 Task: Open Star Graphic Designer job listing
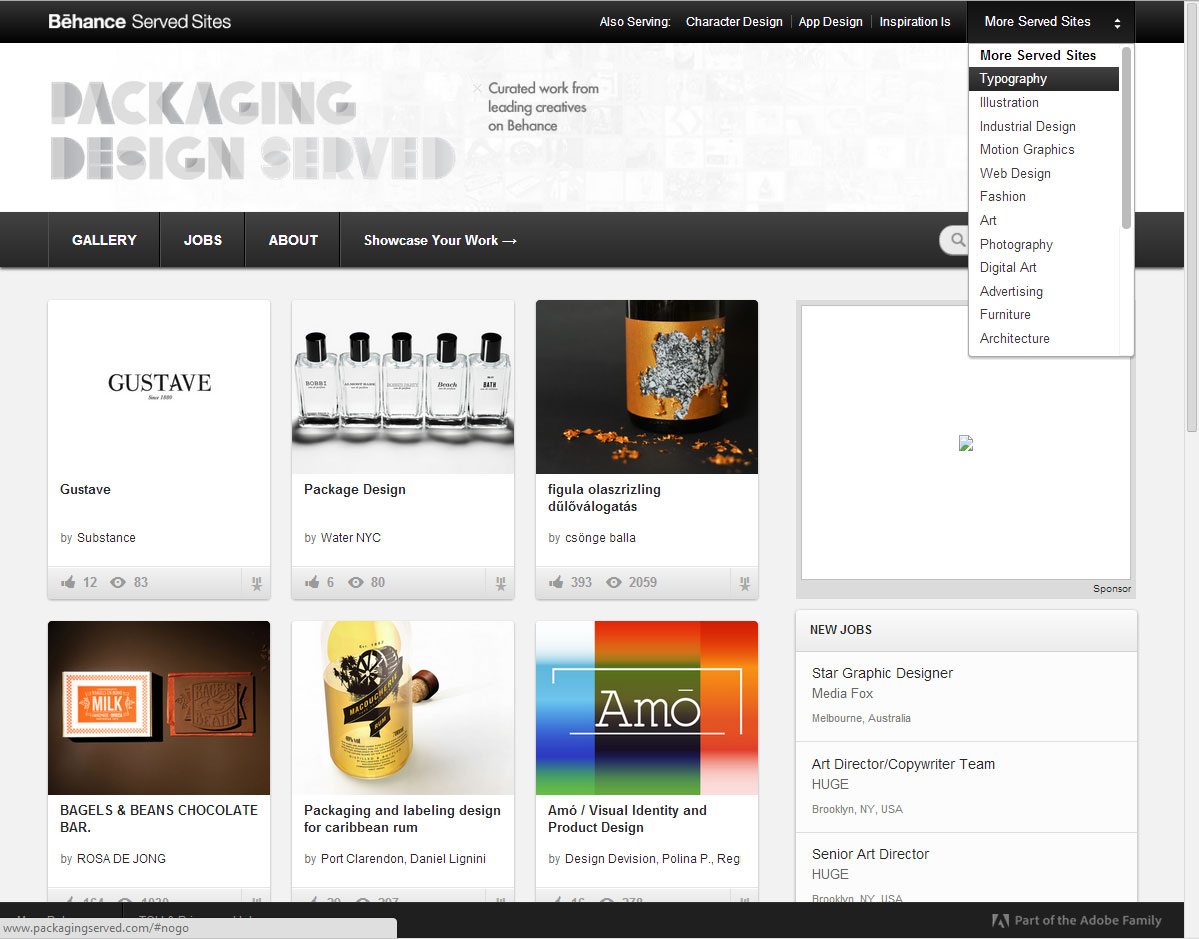(882, 673)
